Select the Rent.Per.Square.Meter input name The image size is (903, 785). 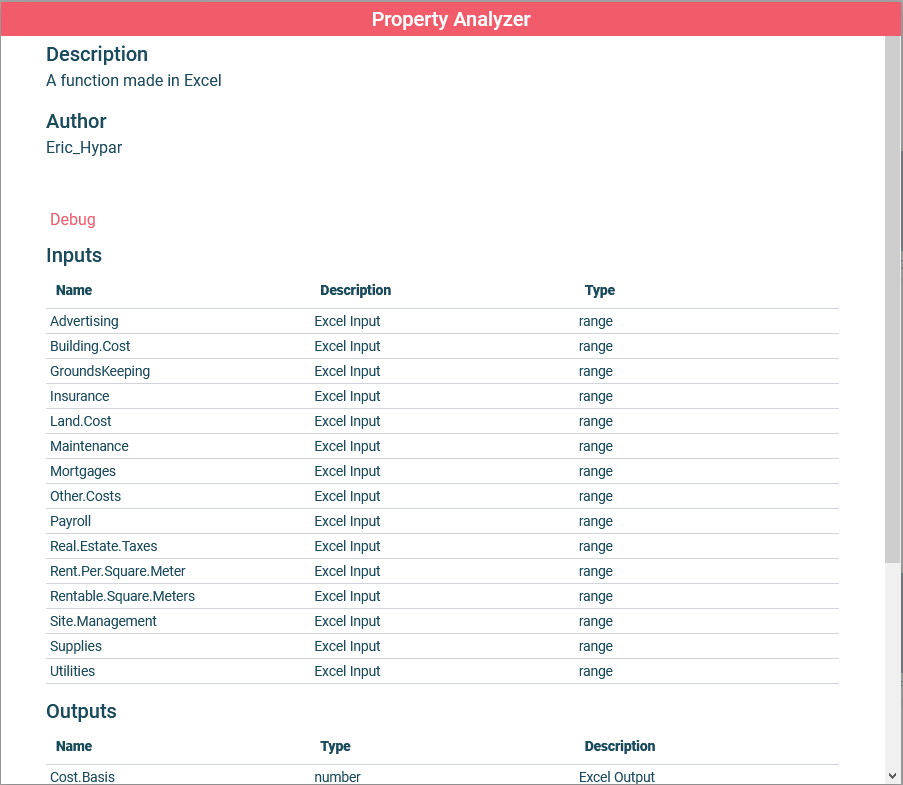pos(117,571)
